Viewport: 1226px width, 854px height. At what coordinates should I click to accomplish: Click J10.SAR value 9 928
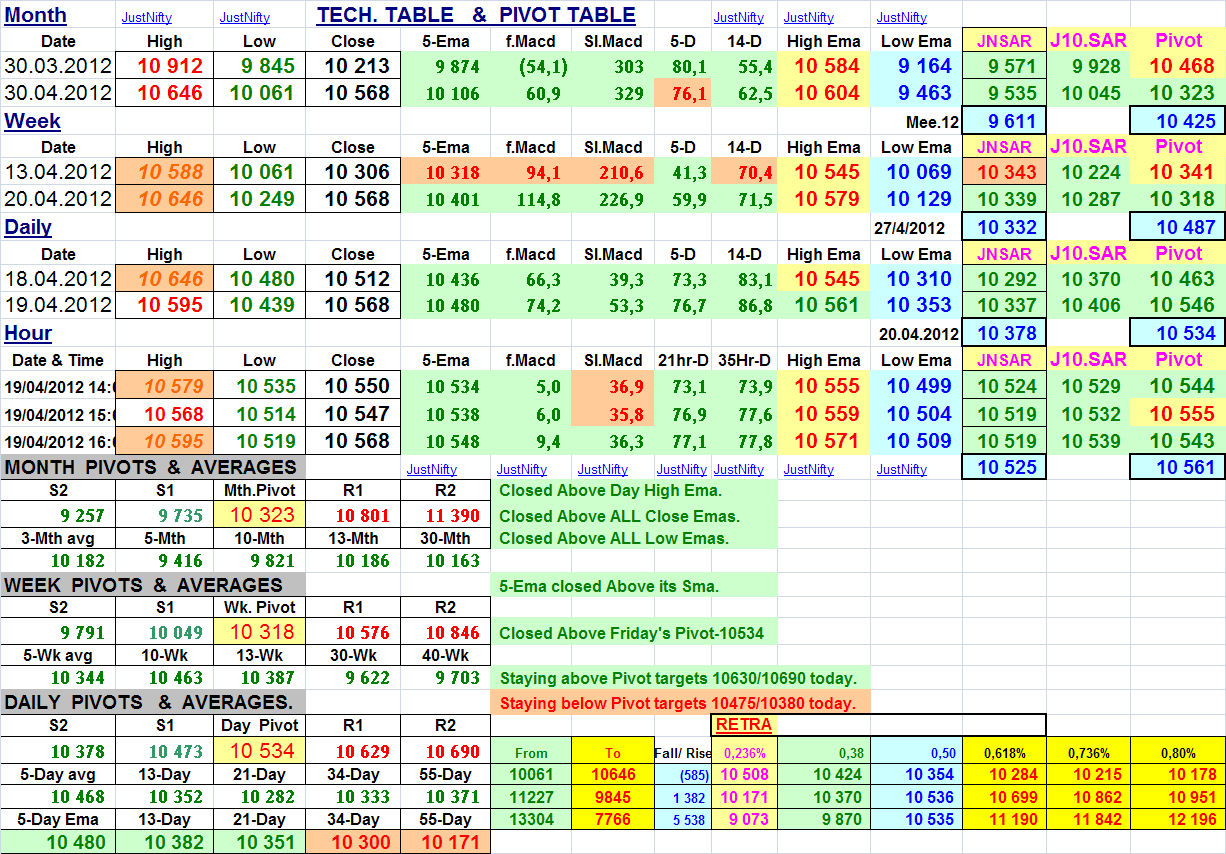[x=1088, y=67]
